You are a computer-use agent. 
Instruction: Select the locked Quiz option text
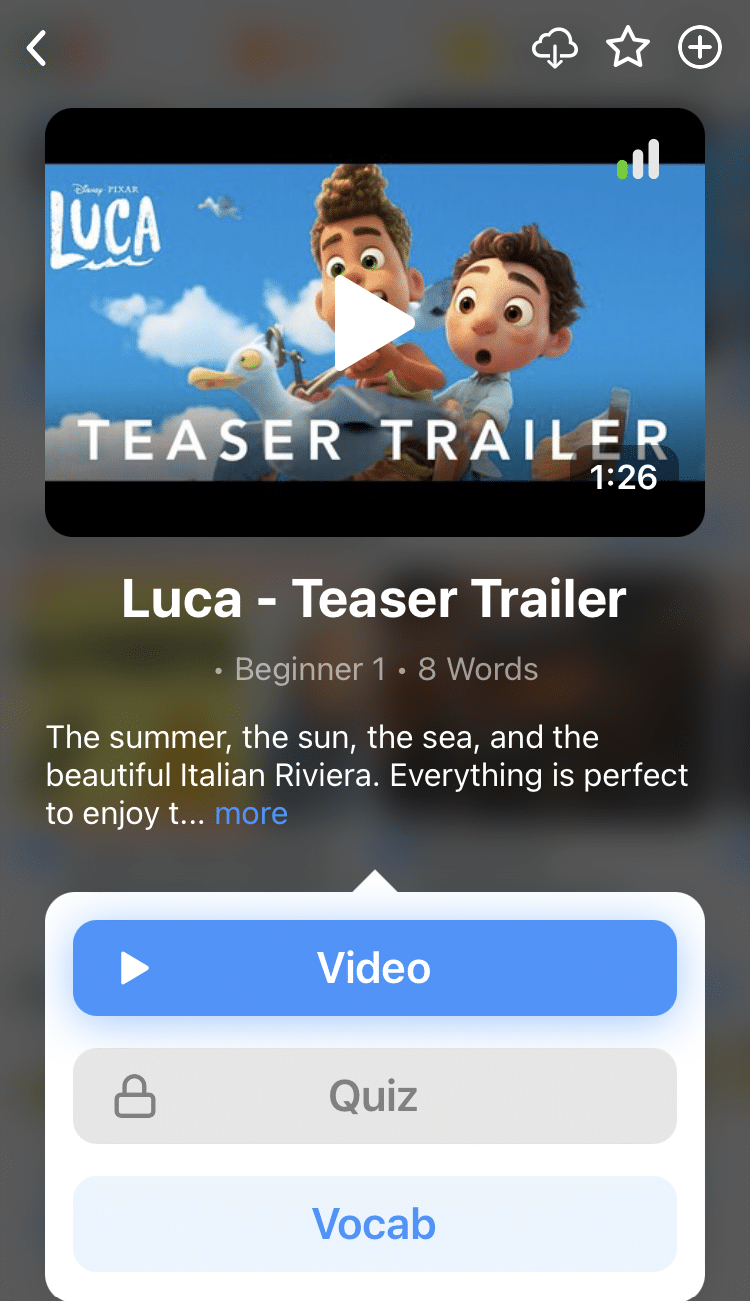tap(374, 1097)
